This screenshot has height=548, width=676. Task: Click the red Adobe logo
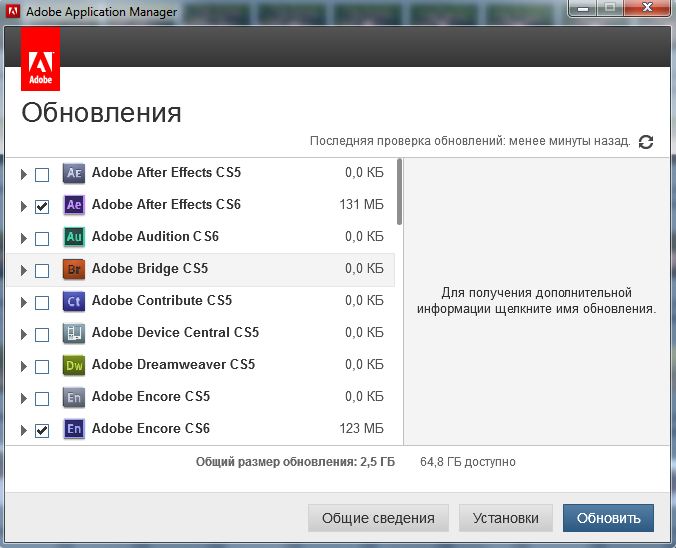click(x=41, y=59)
